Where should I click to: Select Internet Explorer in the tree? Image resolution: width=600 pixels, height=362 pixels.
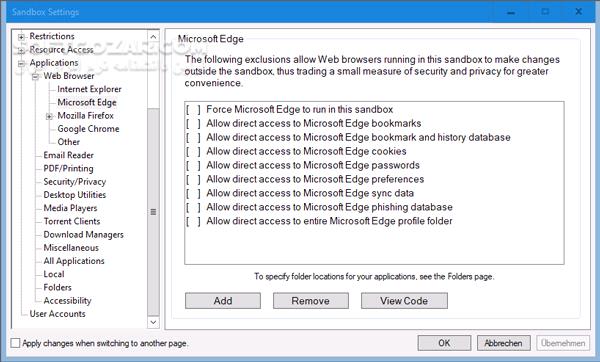[89, 89]
